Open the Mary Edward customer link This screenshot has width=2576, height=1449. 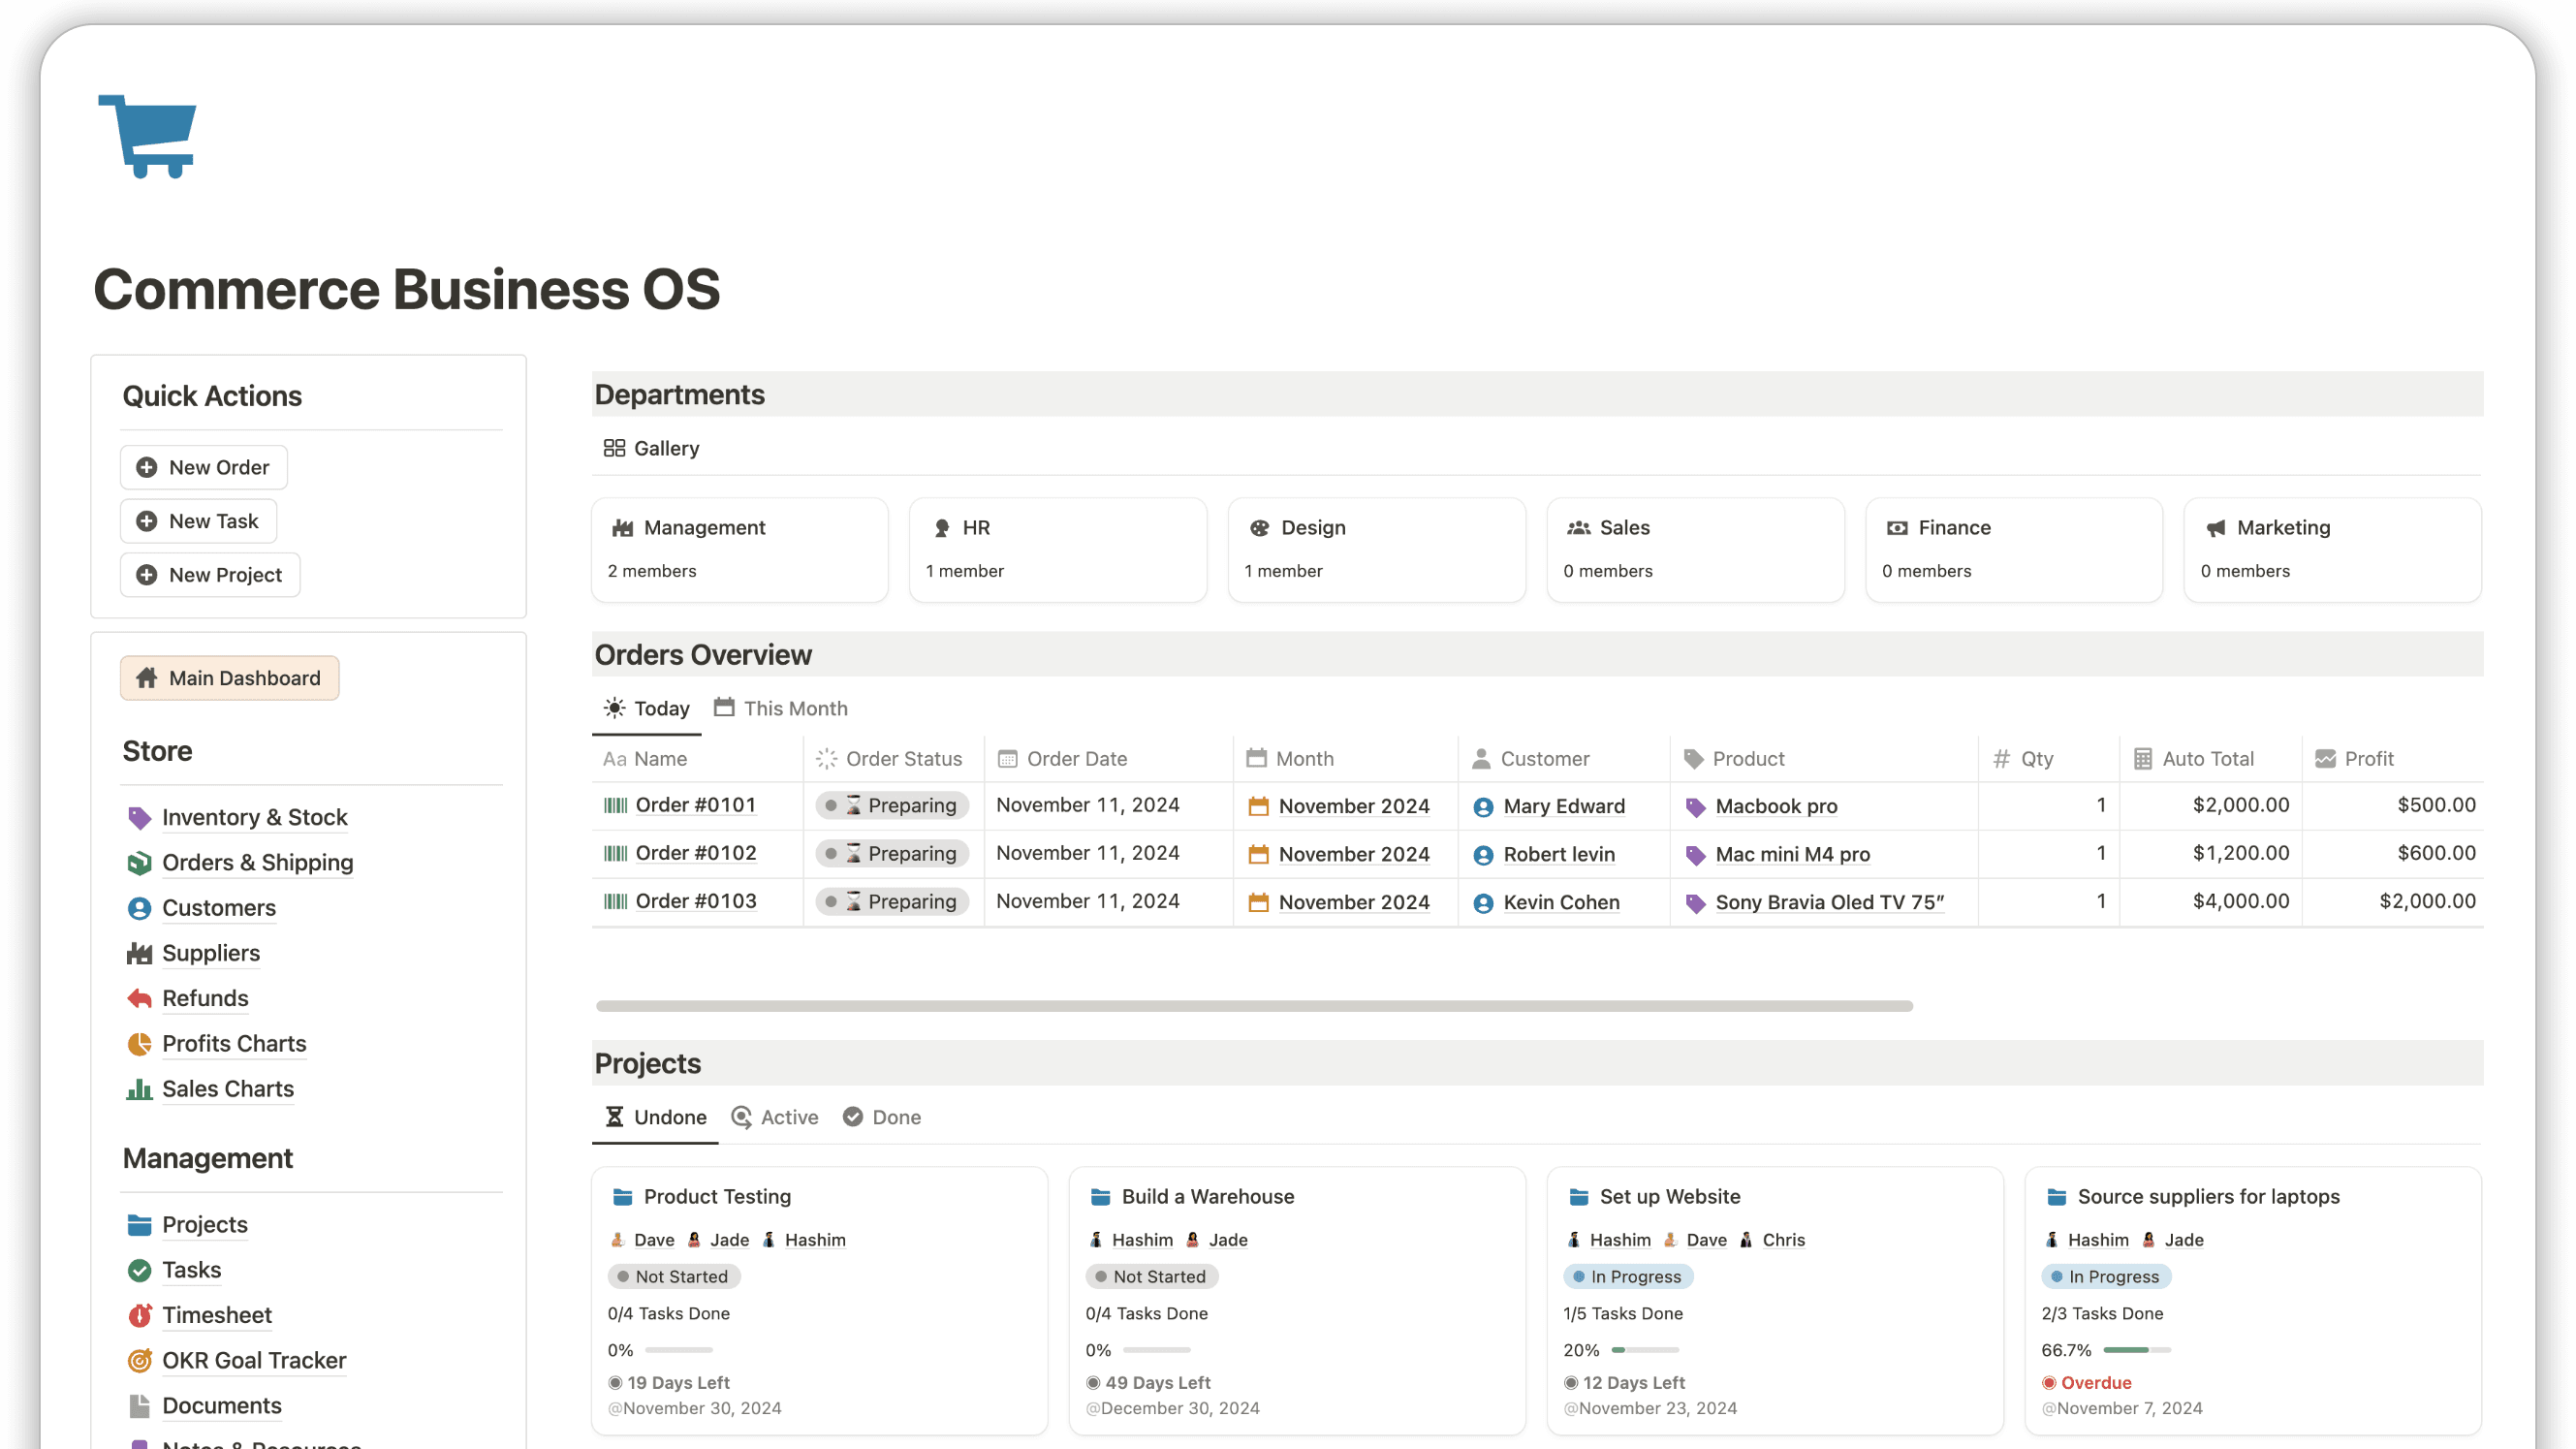coord(1563,806)
